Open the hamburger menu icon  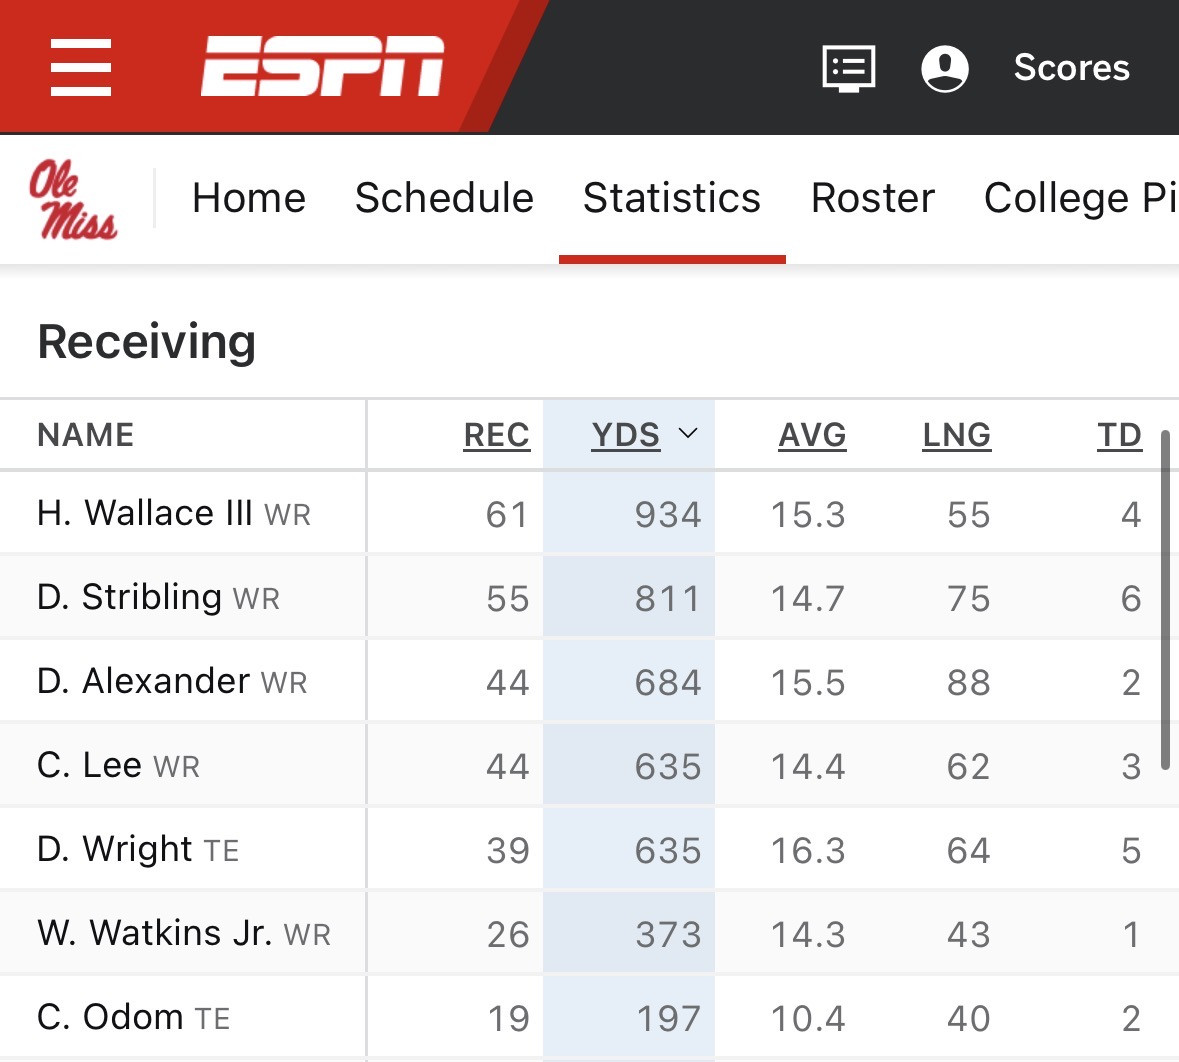(80, 68)
